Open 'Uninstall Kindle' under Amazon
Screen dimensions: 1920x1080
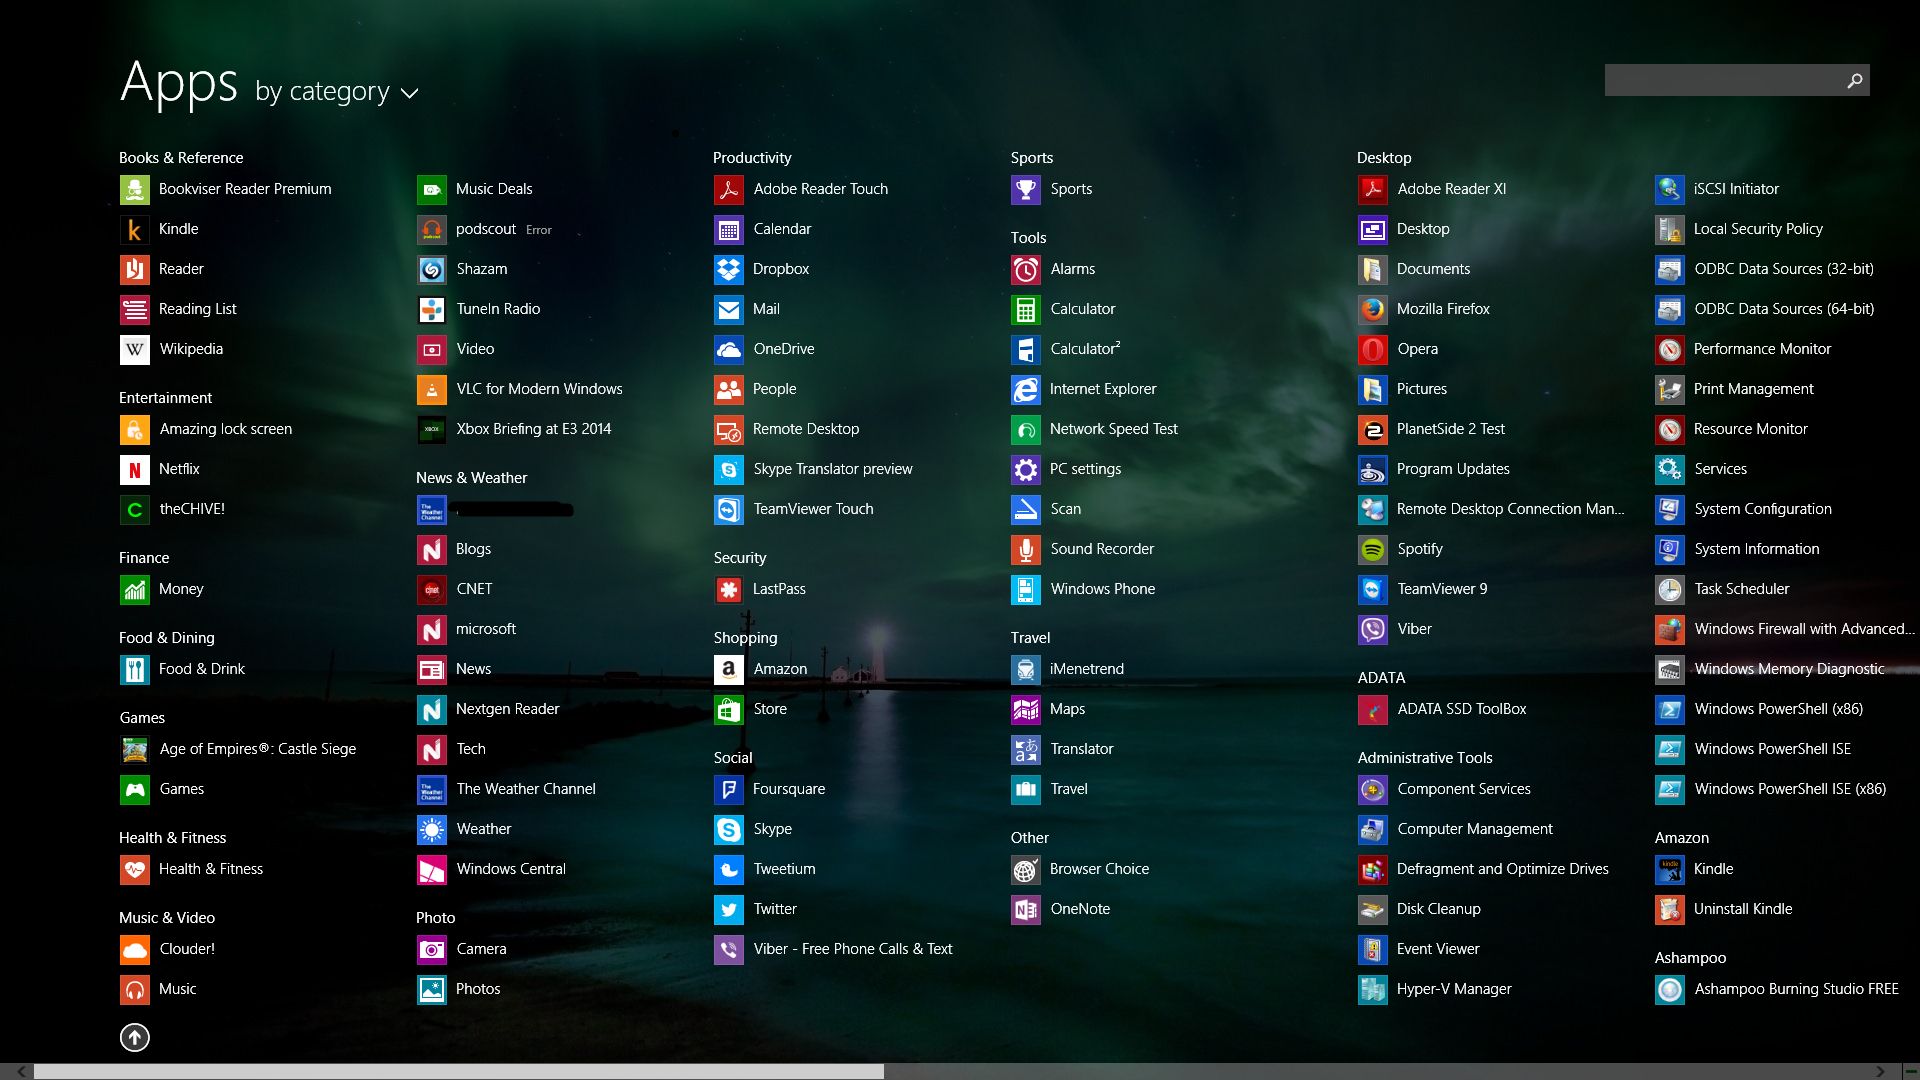(x=1724, y=910)
